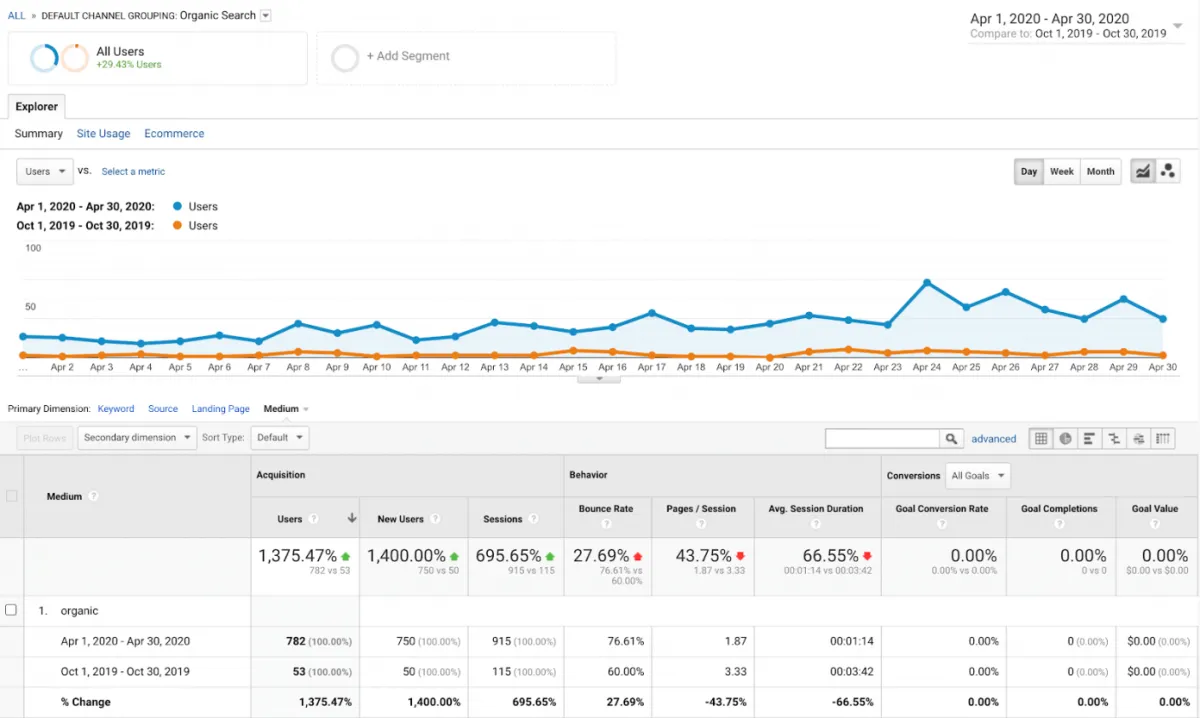Click help icon beside Users column header
Viewport: 1200px width, 718px height.
click(313, 519)
